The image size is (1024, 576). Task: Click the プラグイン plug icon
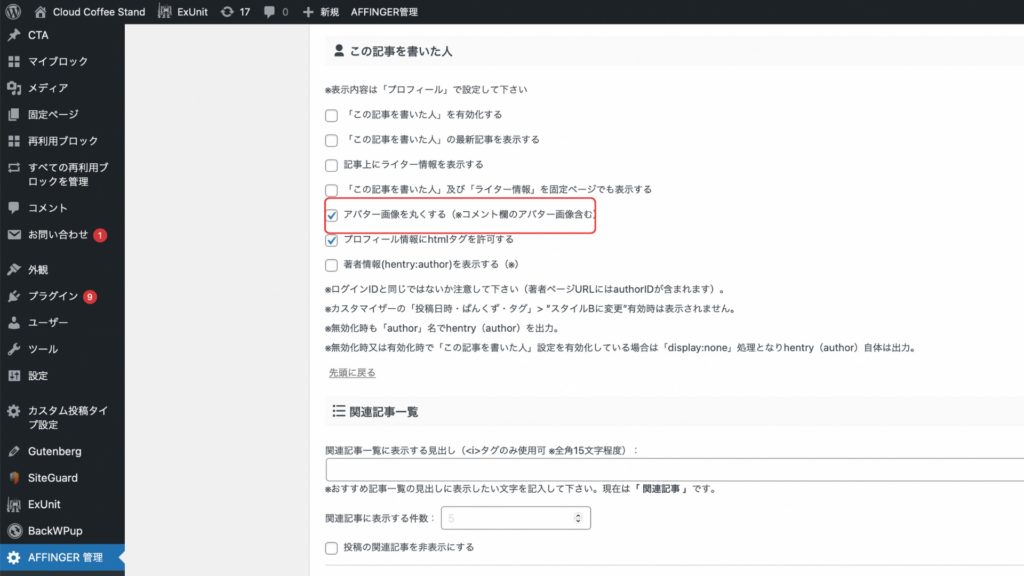[14, 296]
